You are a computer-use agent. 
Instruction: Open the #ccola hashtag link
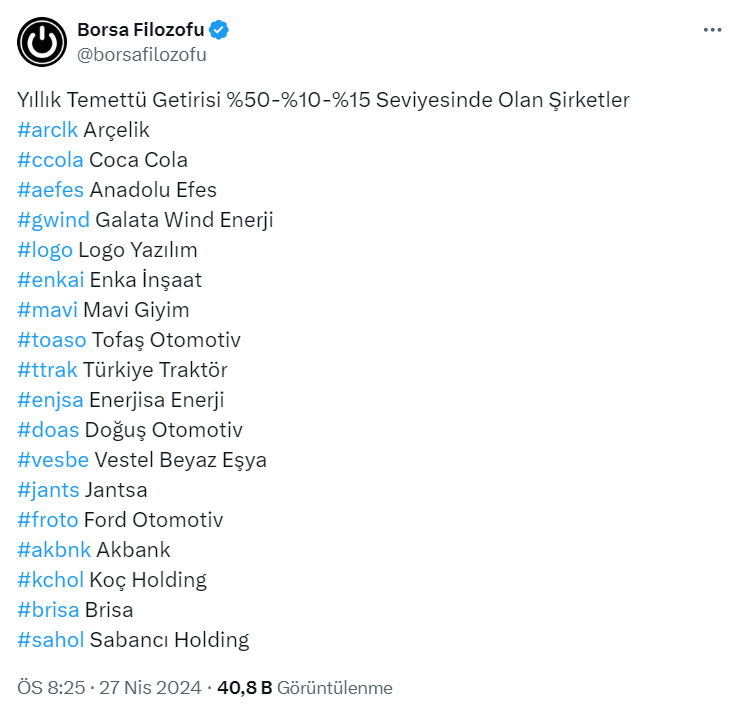(50, 160)
